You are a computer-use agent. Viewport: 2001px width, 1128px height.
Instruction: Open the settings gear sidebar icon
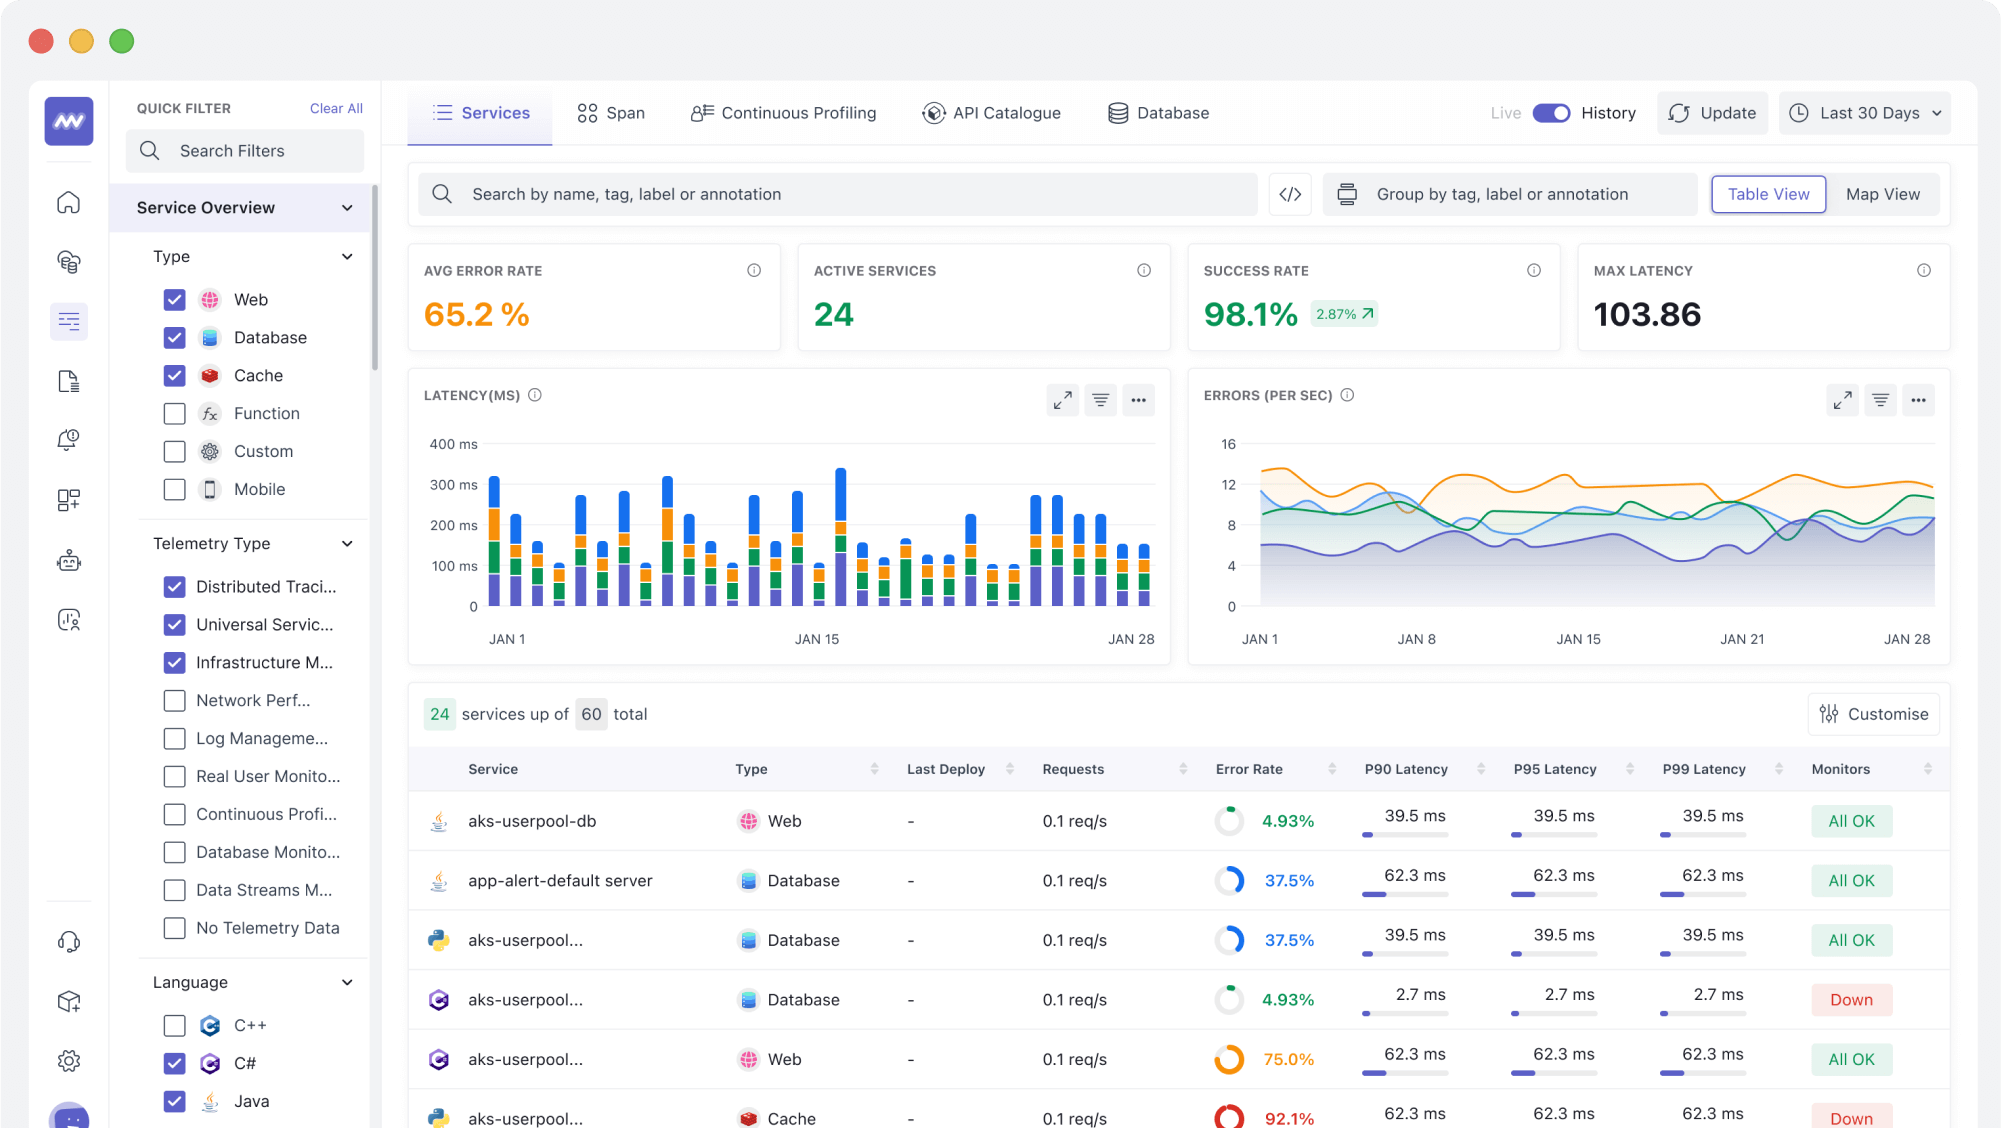point(69,1061)
